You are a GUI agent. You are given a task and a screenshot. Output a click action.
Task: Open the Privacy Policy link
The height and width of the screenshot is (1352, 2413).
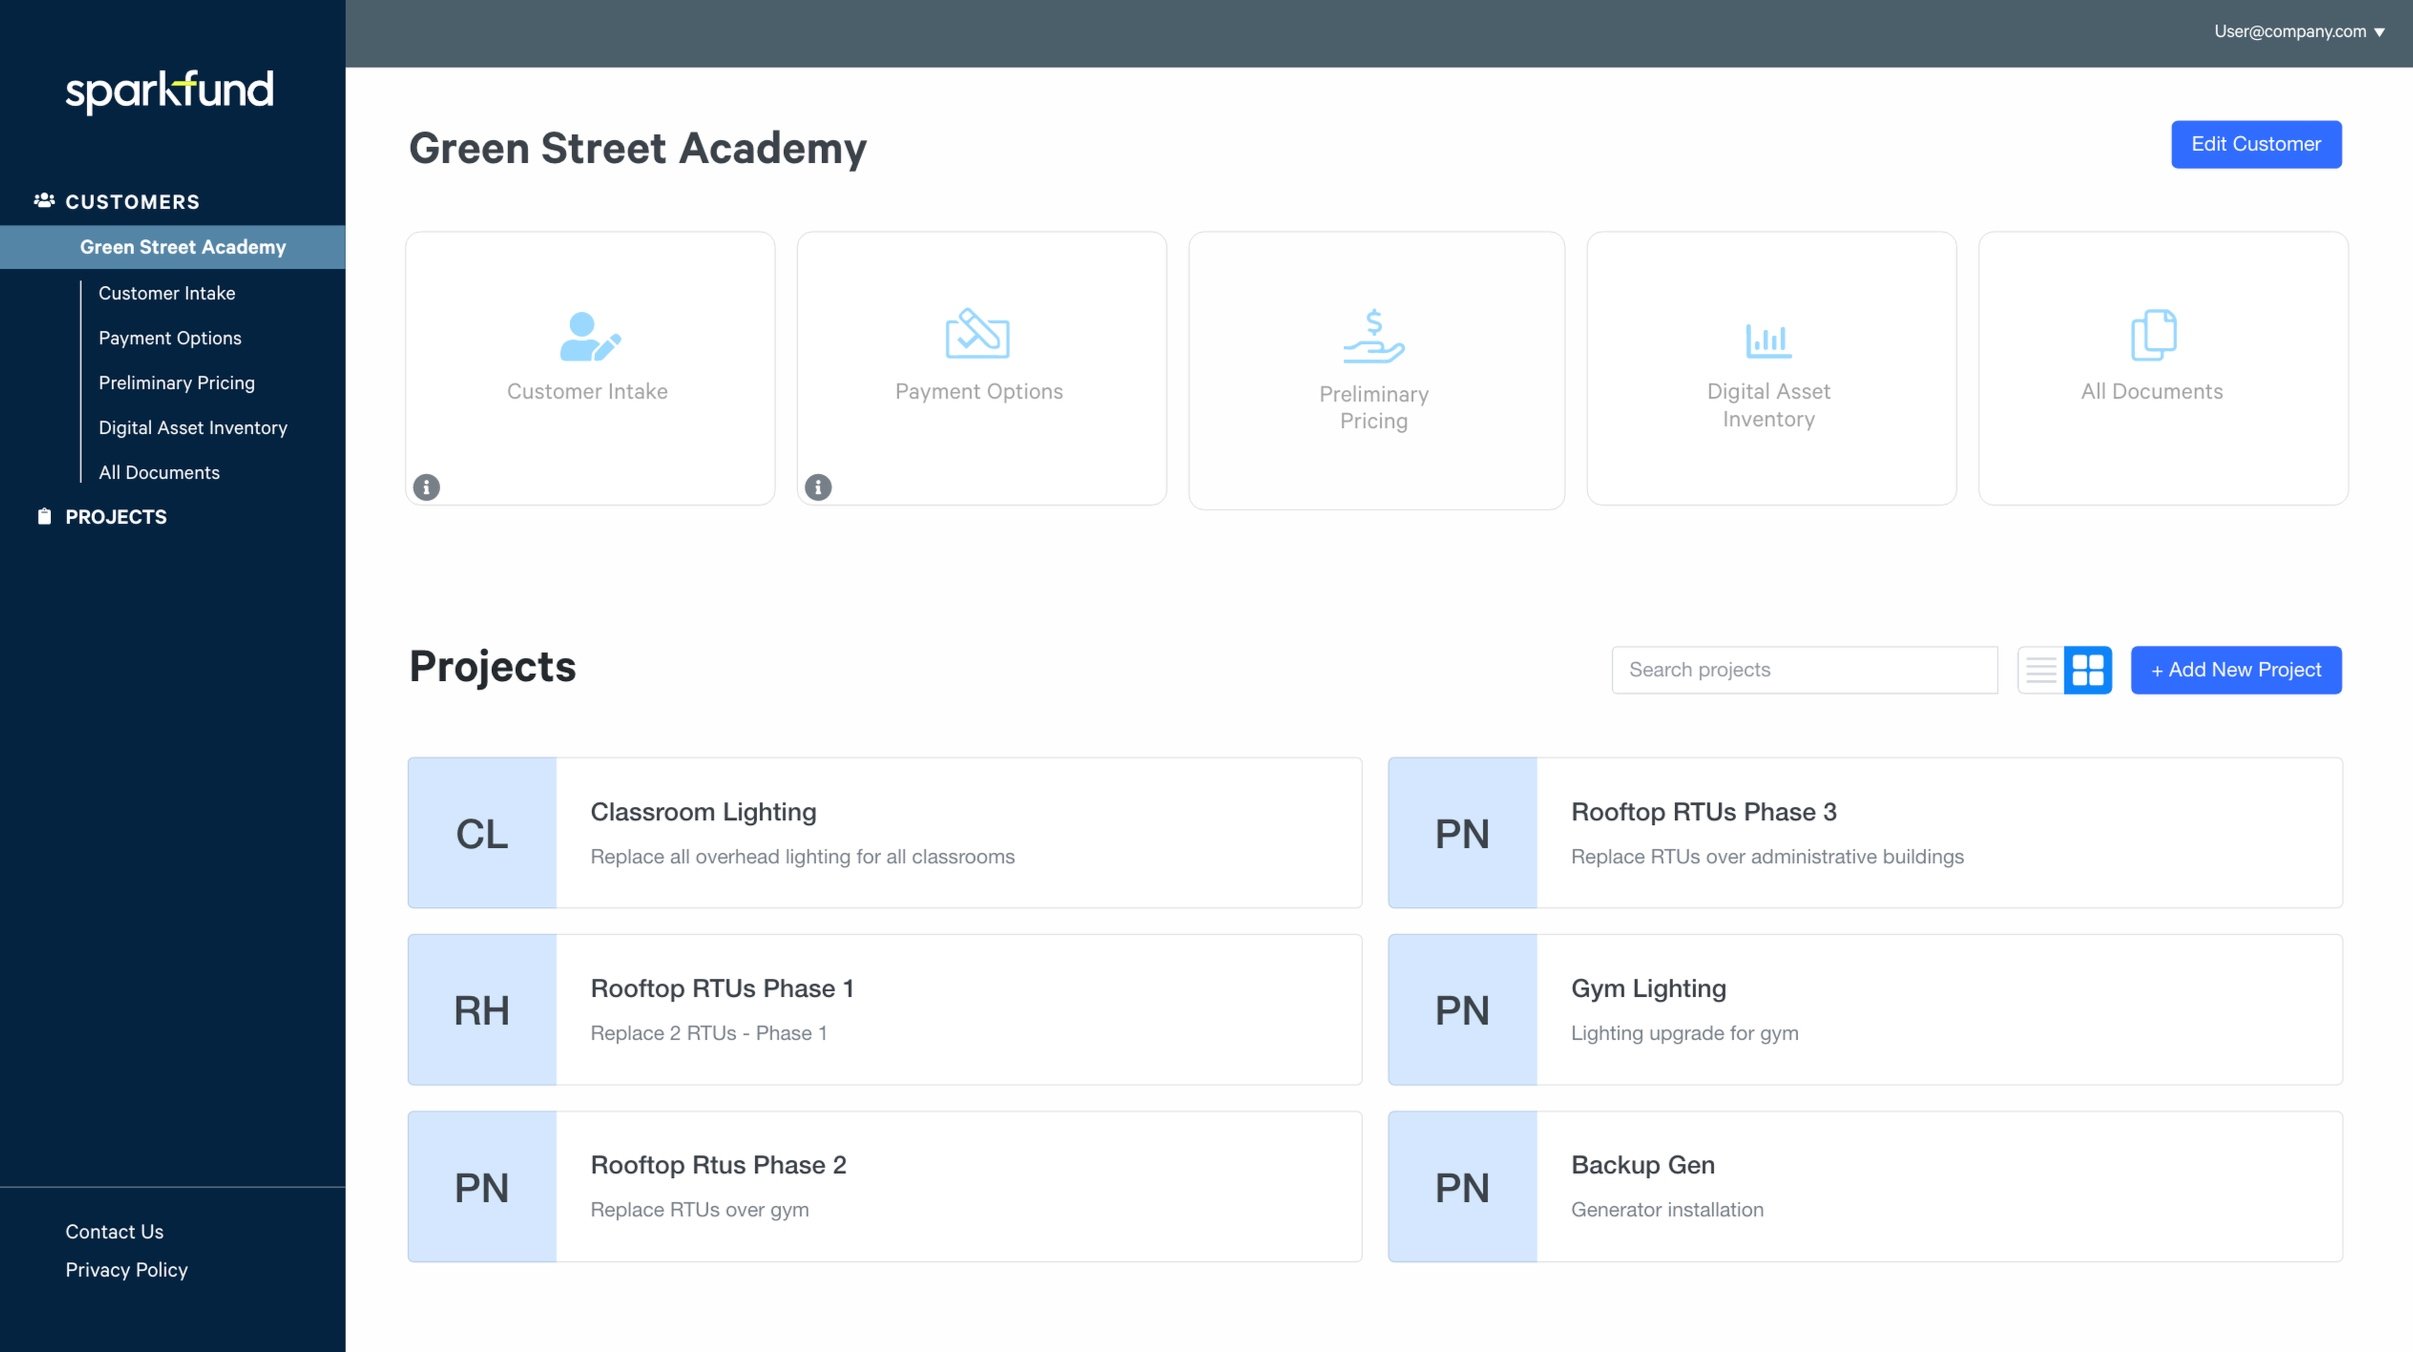tap(126, 1269)
